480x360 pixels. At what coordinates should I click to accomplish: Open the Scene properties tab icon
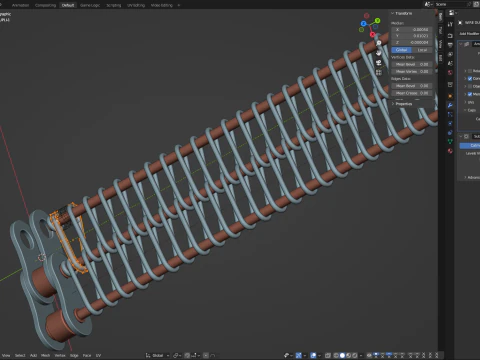(450, 63)
